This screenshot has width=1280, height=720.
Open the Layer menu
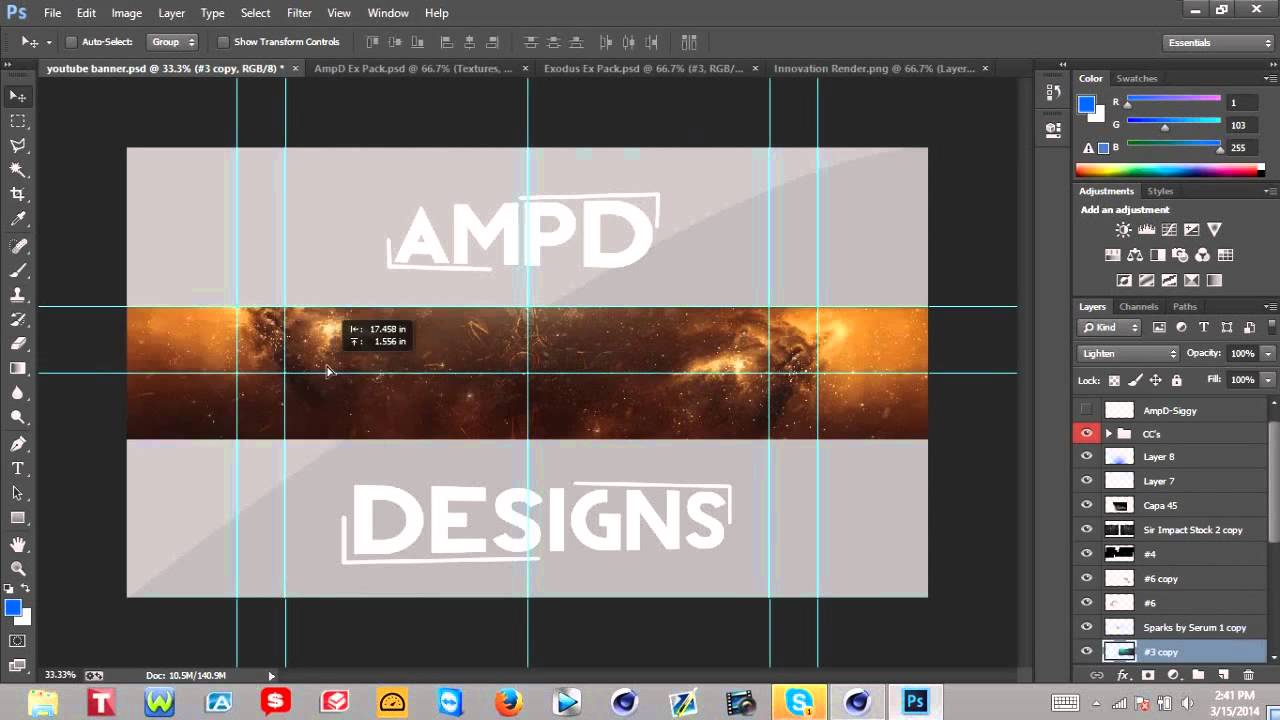171,13
